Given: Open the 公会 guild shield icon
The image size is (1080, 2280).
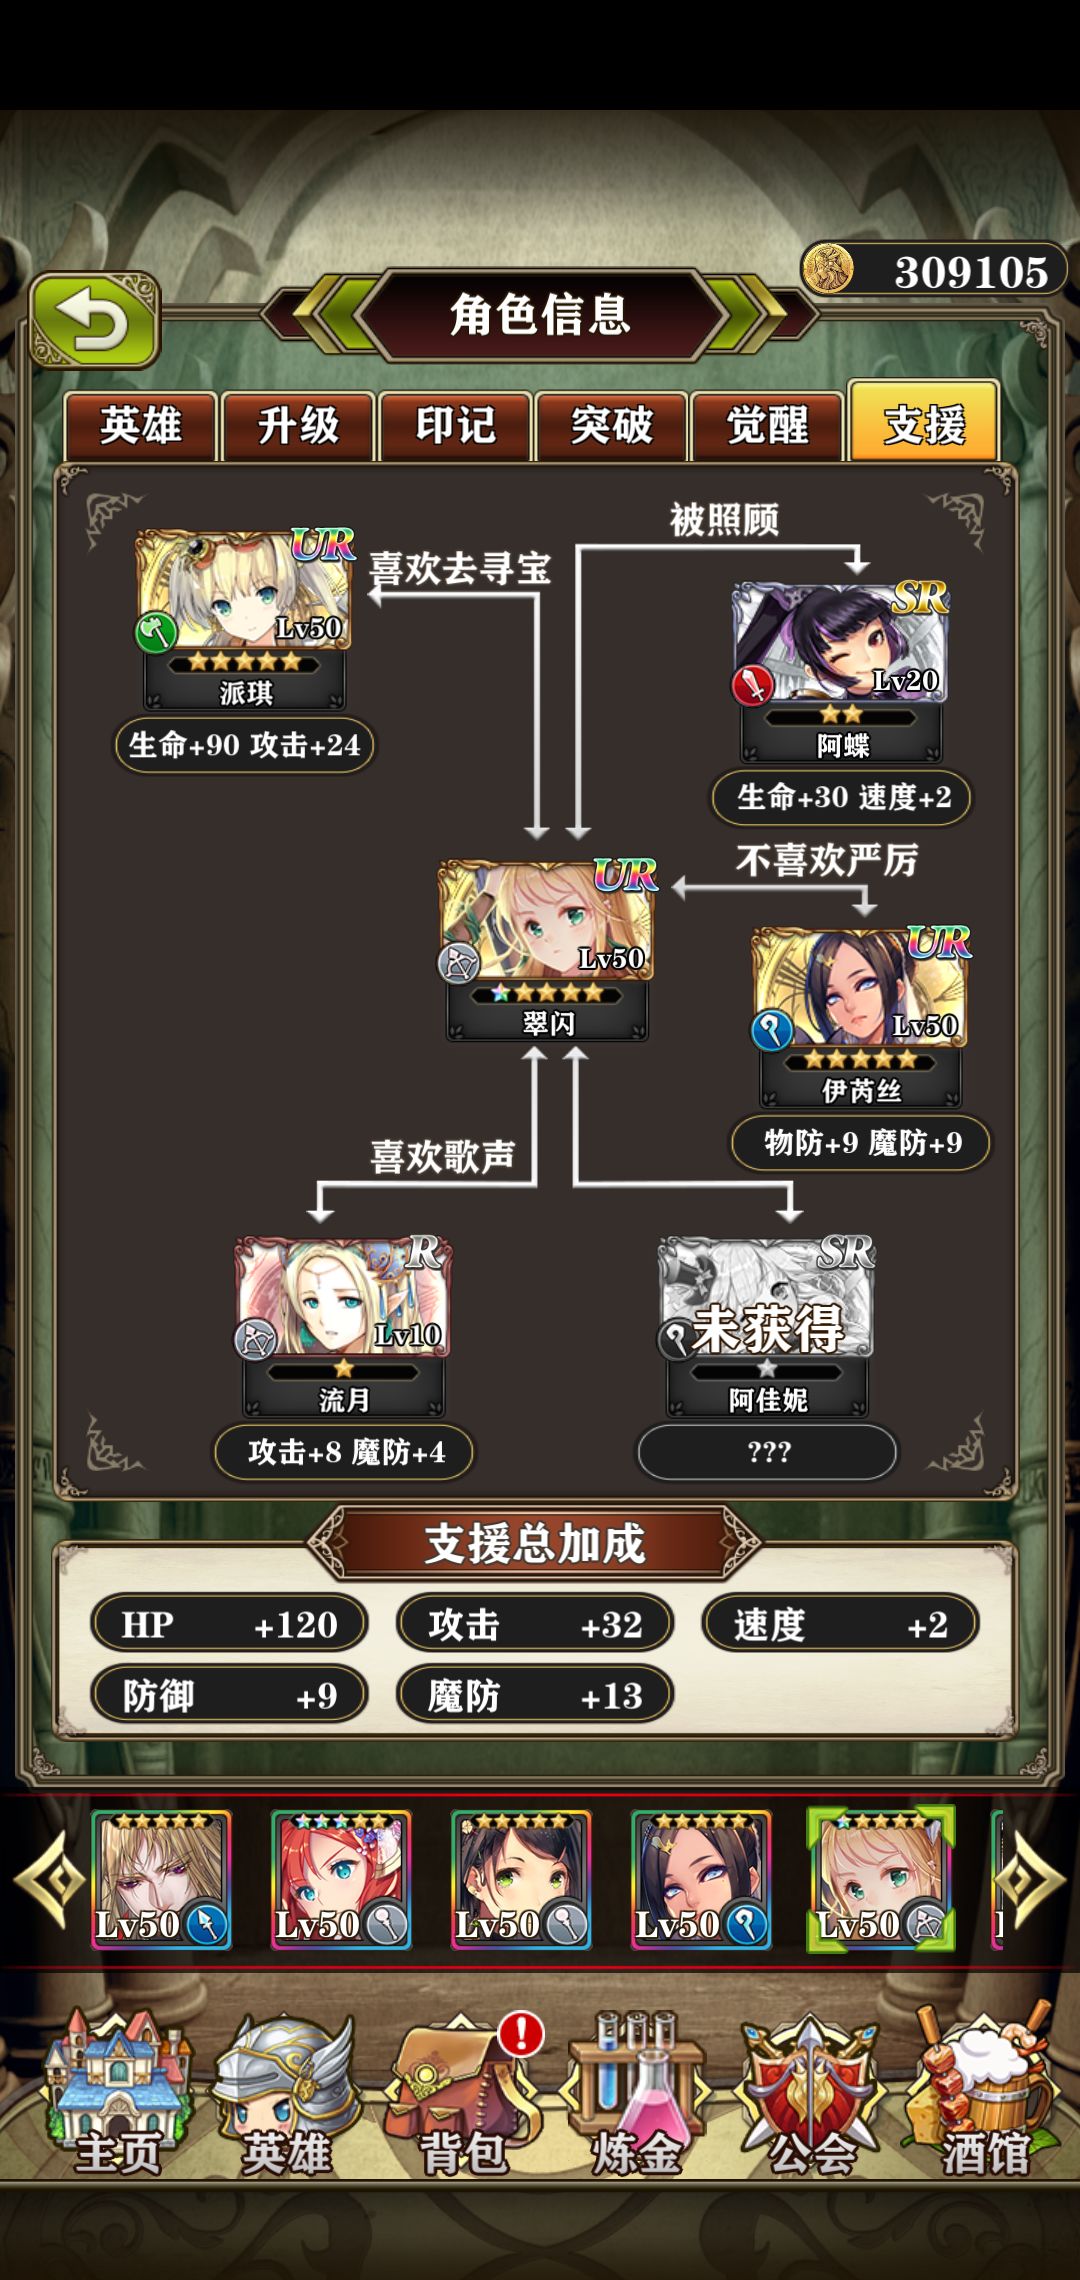Looking at the screenshot, I should point(811,2093).
